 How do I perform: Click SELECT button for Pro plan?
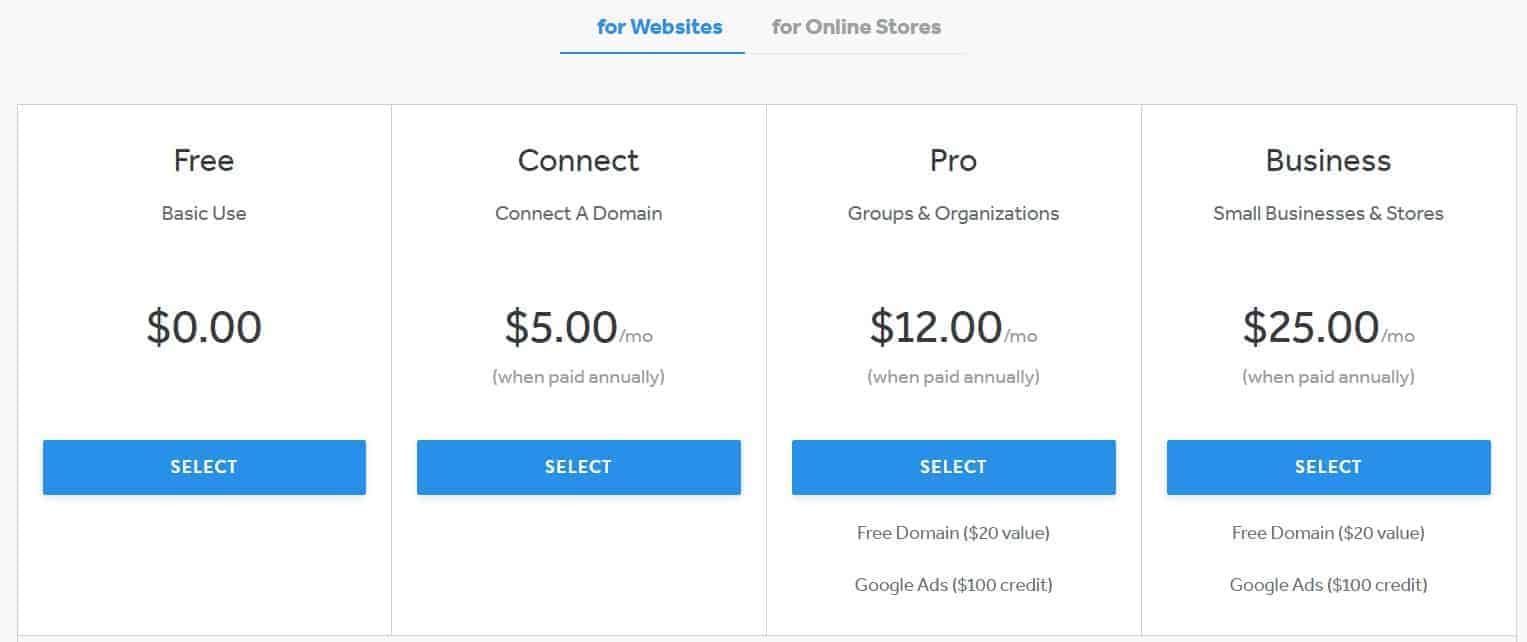click(953, 467)
